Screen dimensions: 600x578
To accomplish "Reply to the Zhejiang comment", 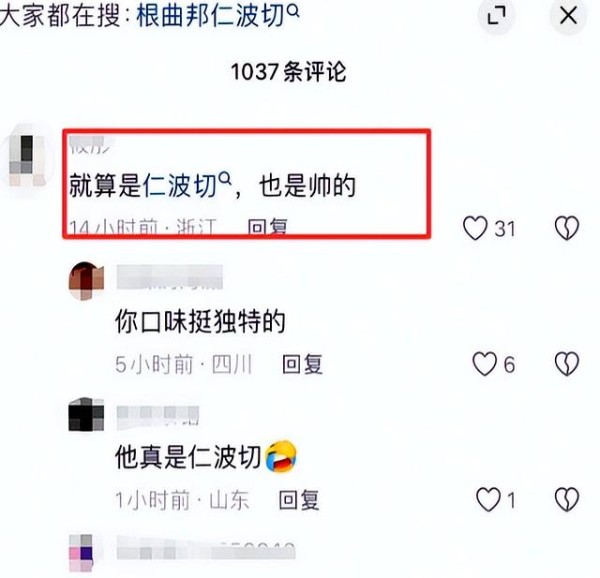I will tap(267, 227).
